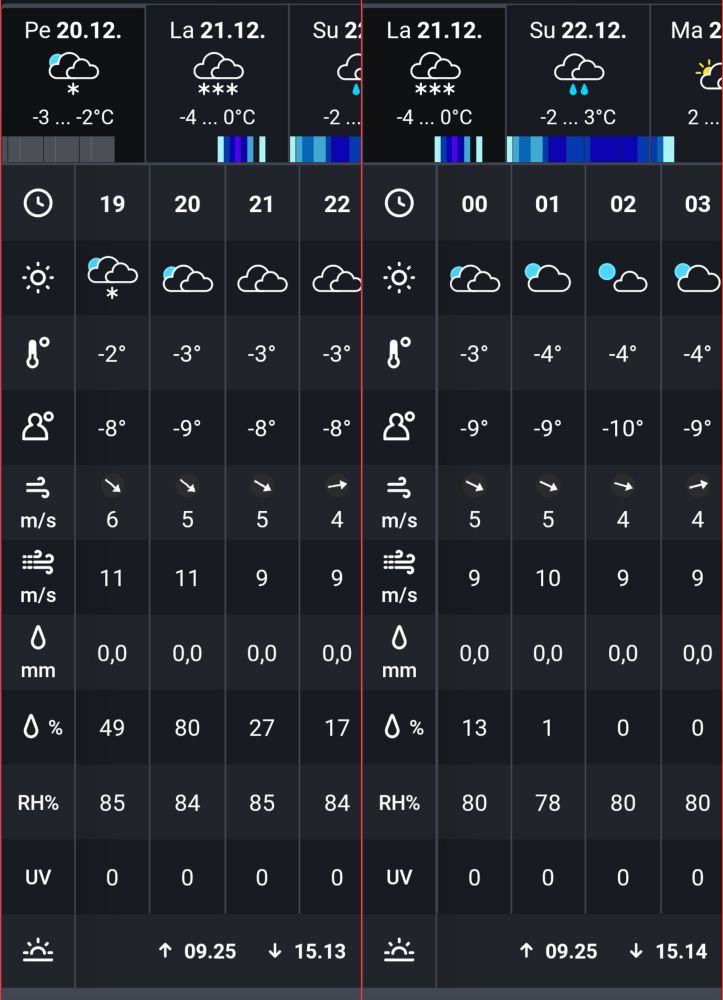Viewport: 723px width, 1000px height.
Task: Tap the wind speed m/s icon beside value 6
Action: 38,504
